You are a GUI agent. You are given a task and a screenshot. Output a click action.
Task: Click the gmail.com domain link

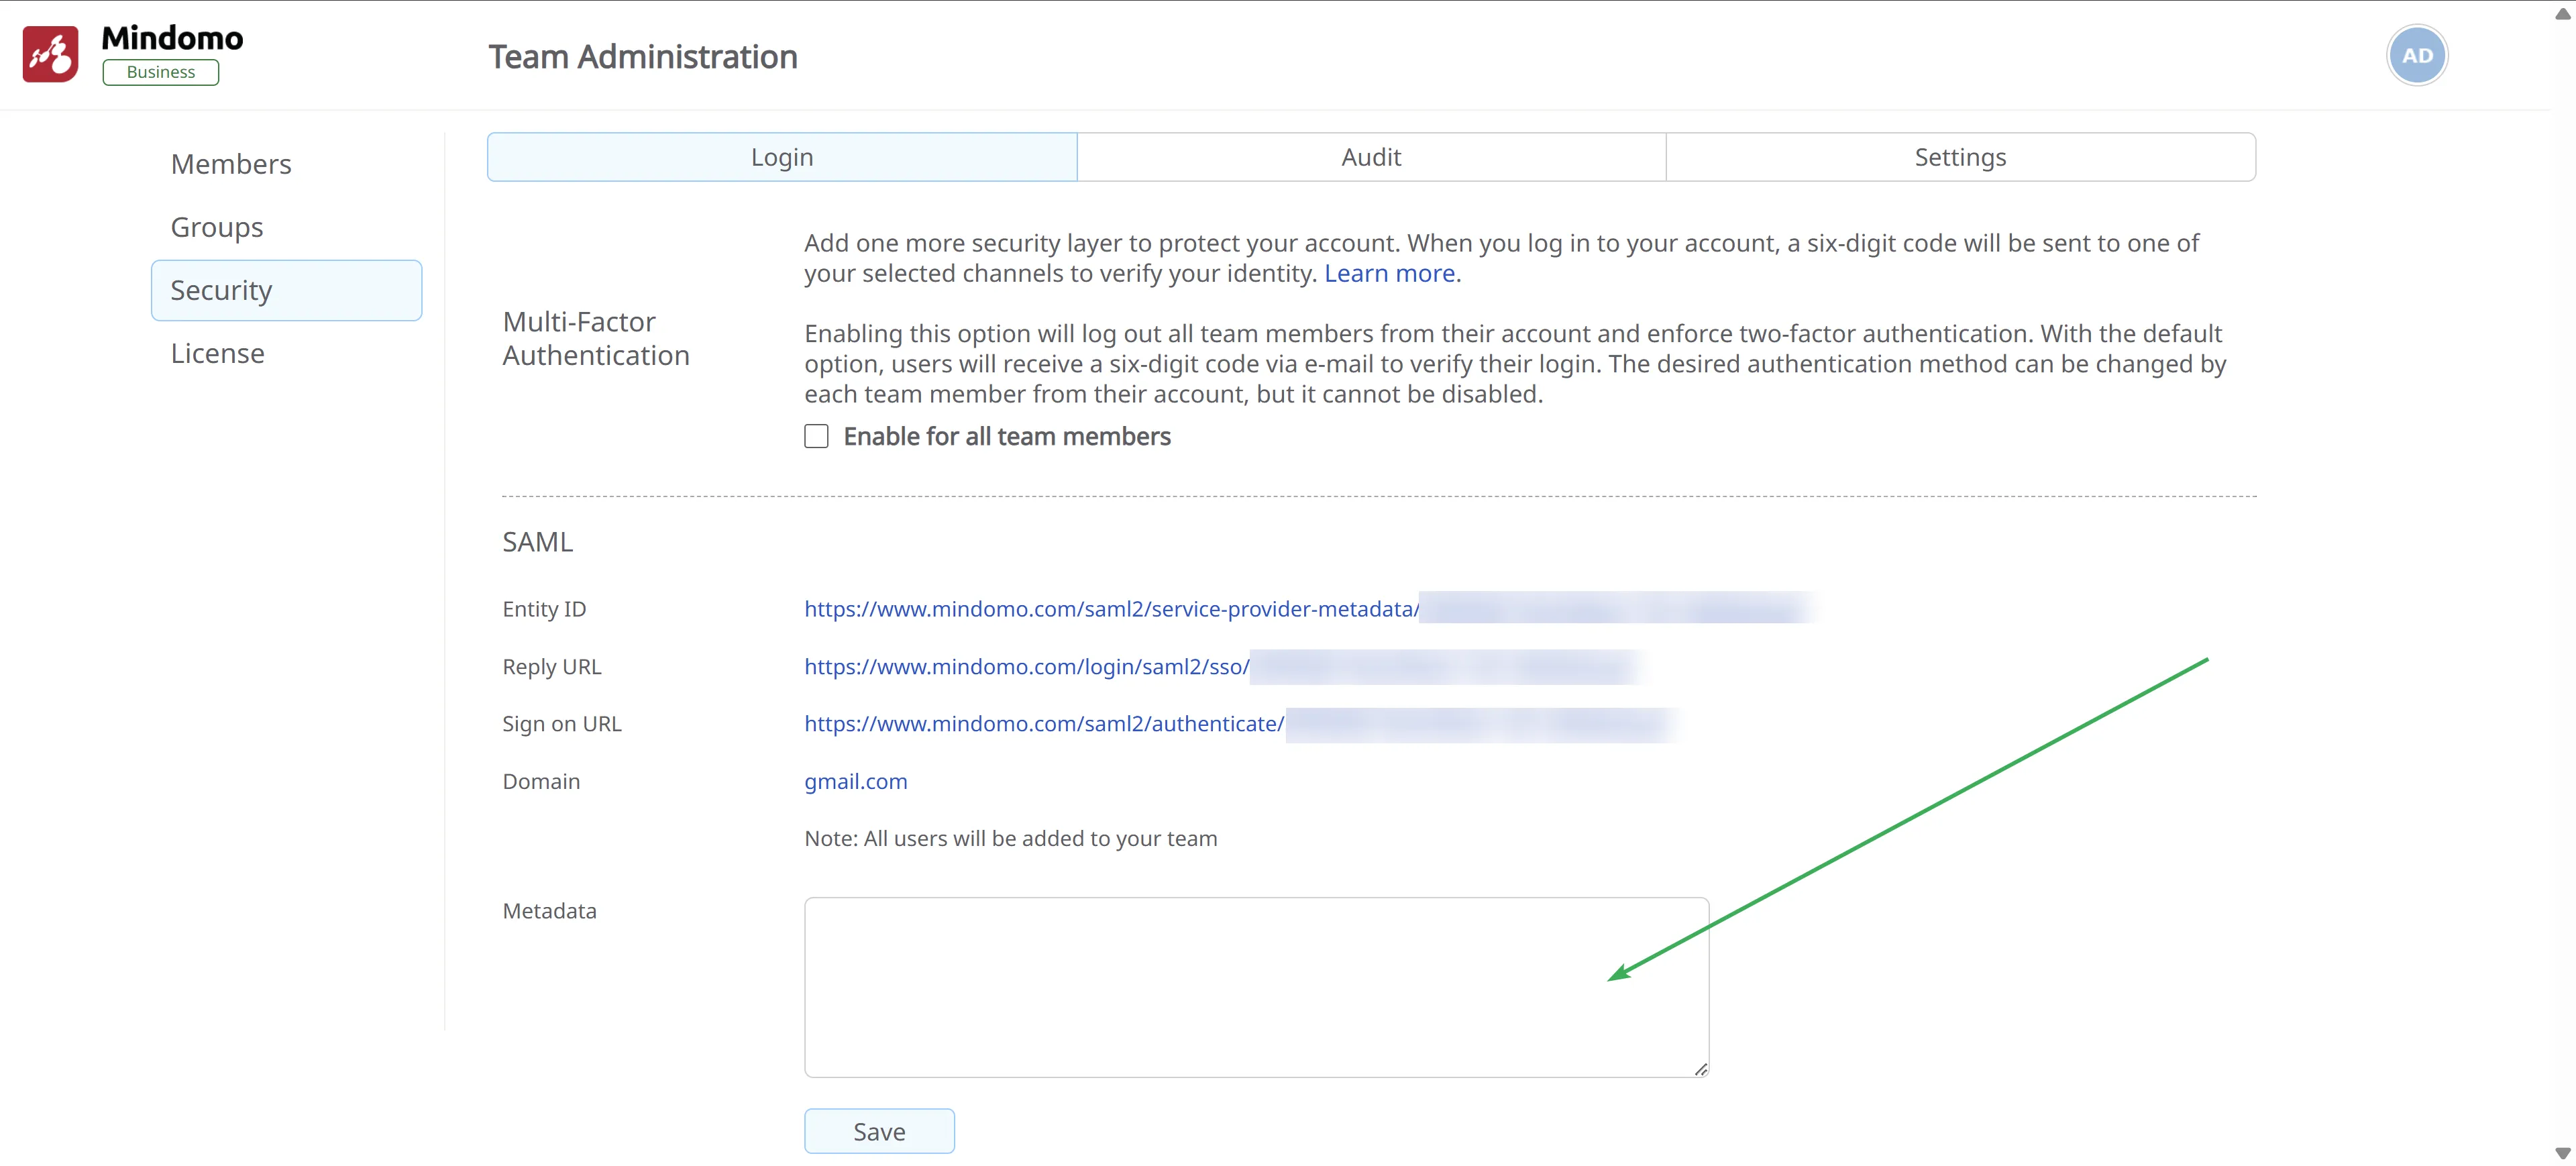(x=855, y=781)
